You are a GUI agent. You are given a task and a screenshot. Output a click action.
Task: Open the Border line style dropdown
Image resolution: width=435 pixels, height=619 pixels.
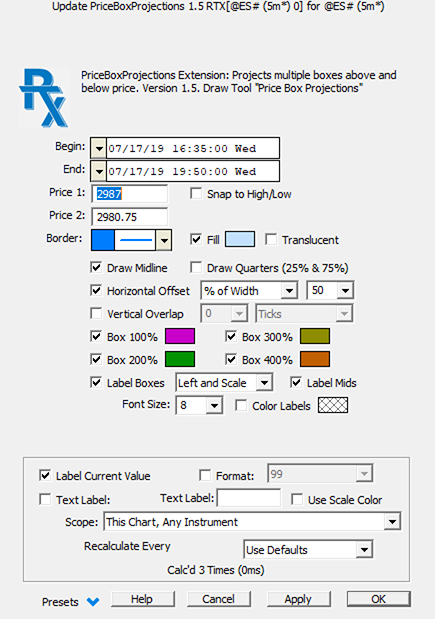[x=164, y=240]
